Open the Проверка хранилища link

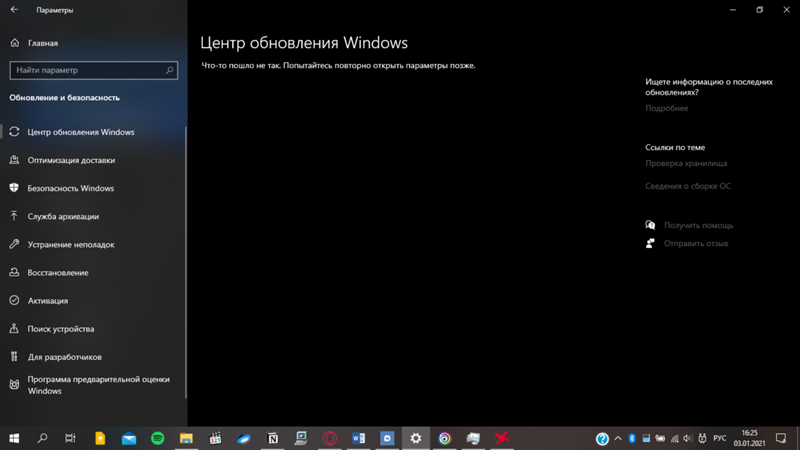(x=686, y=163)
